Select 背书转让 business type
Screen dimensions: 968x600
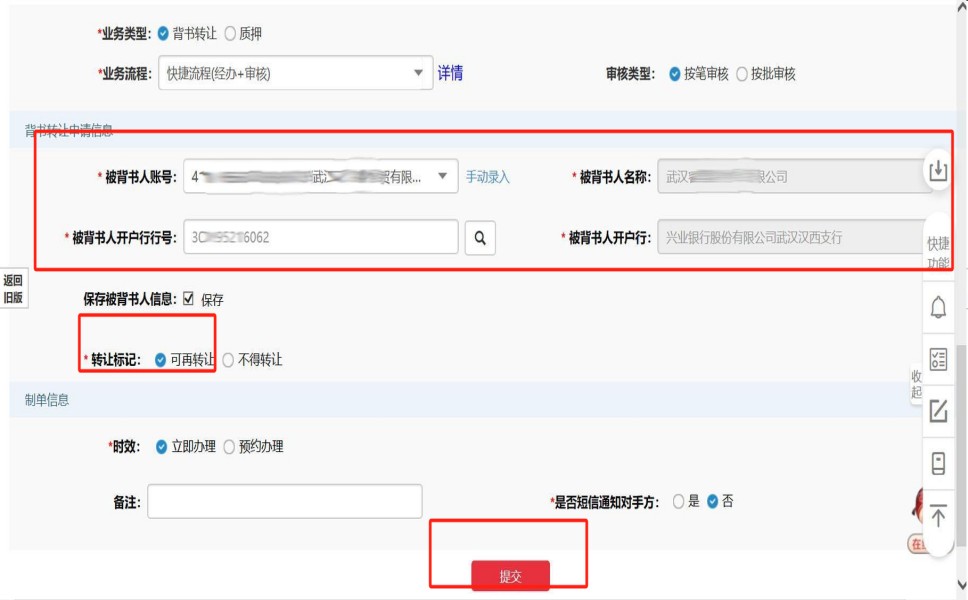(x=163, y=33)
